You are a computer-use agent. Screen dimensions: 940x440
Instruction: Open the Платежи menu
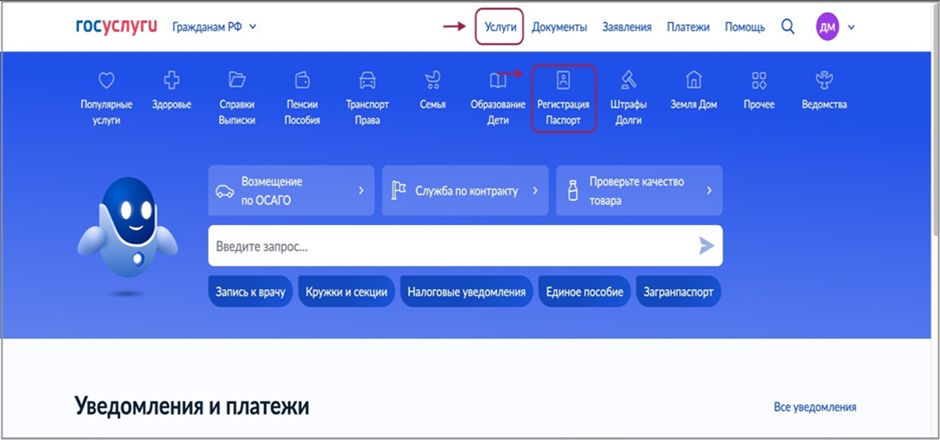click(x=688, y=27)
